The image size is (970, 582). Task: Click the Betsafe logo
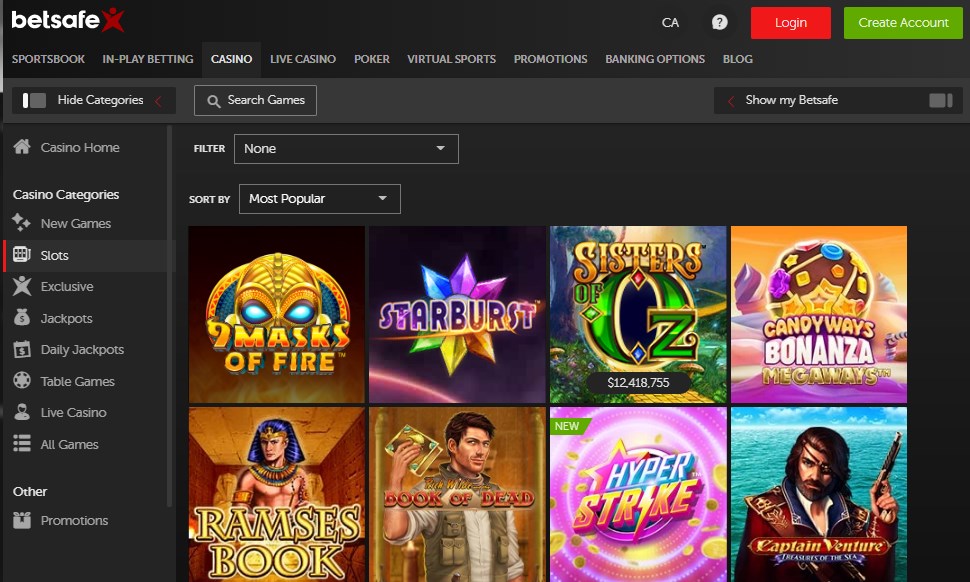click(67, 20)
